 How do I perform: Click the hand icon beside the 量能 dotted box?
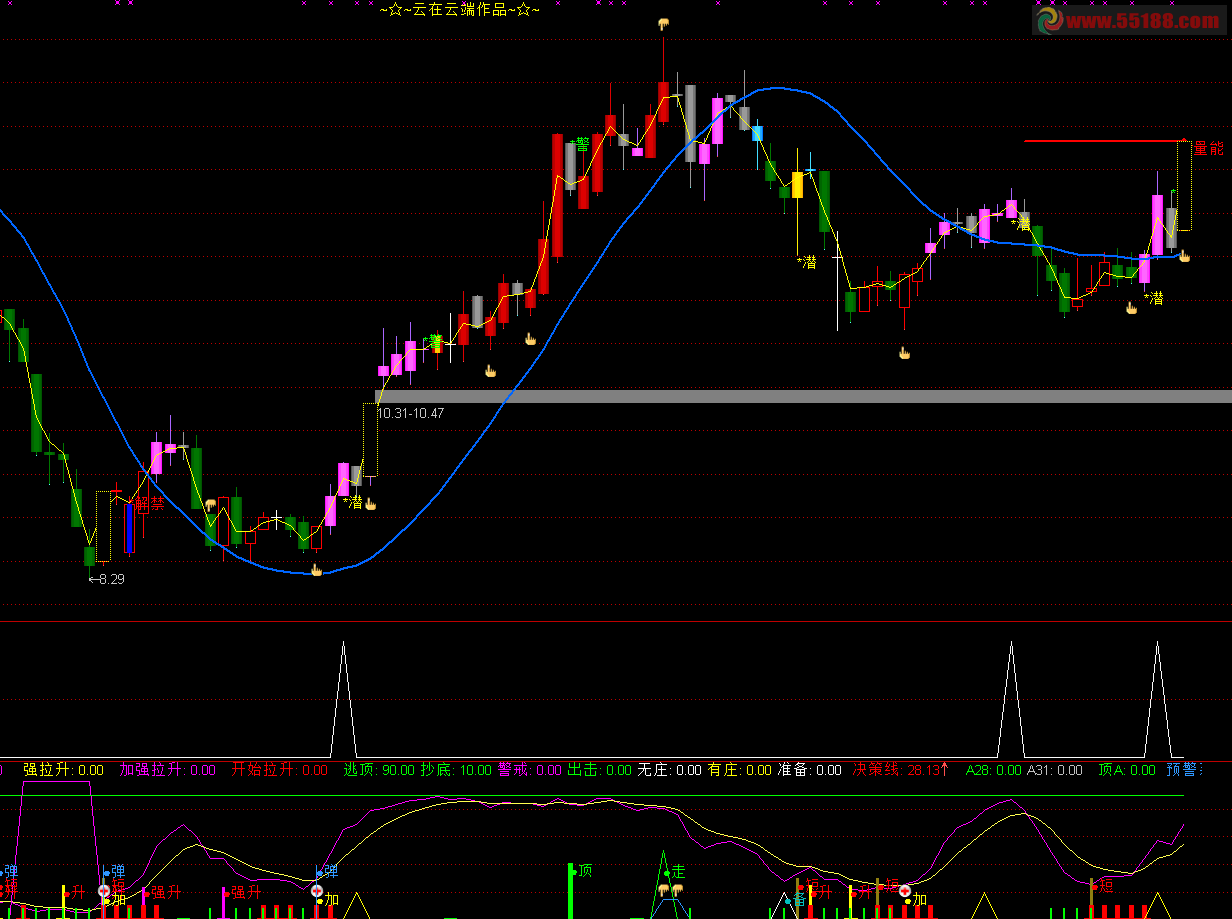point(1184,256)
